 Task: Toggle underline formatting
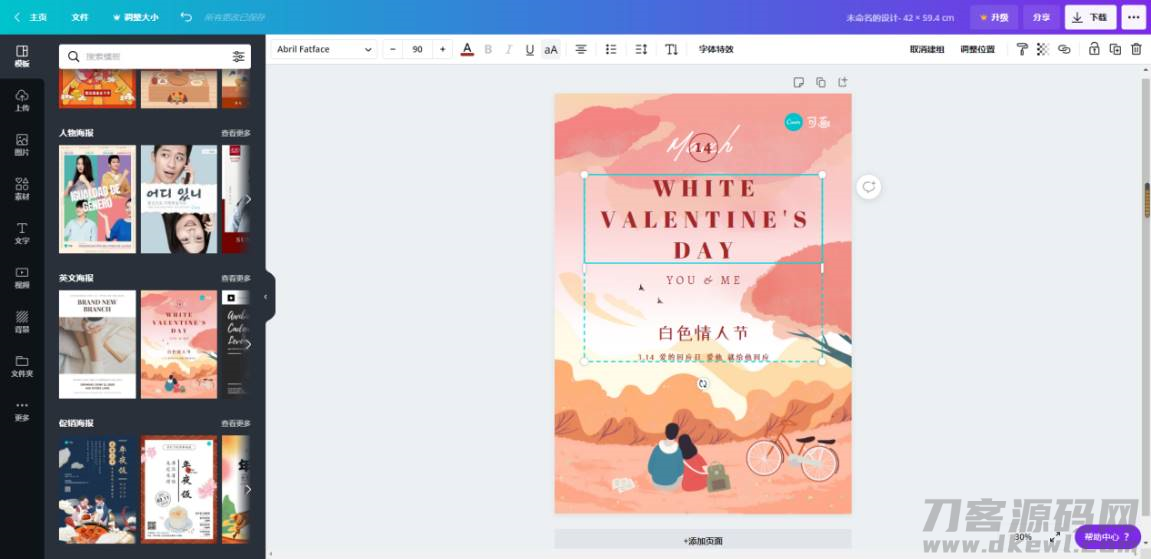(x=529, y=49)
